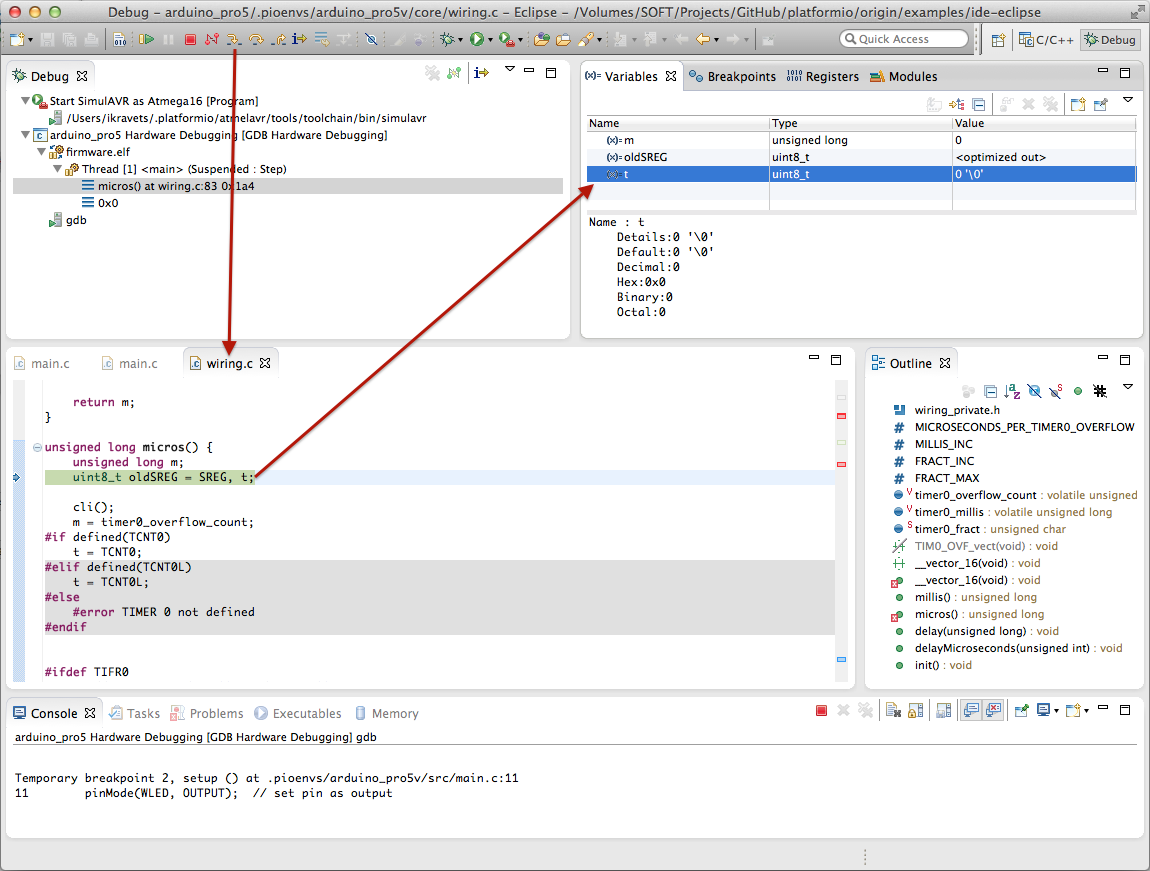
Task: Open the Debug launch bug icon
Action: [x=447, y=39]
